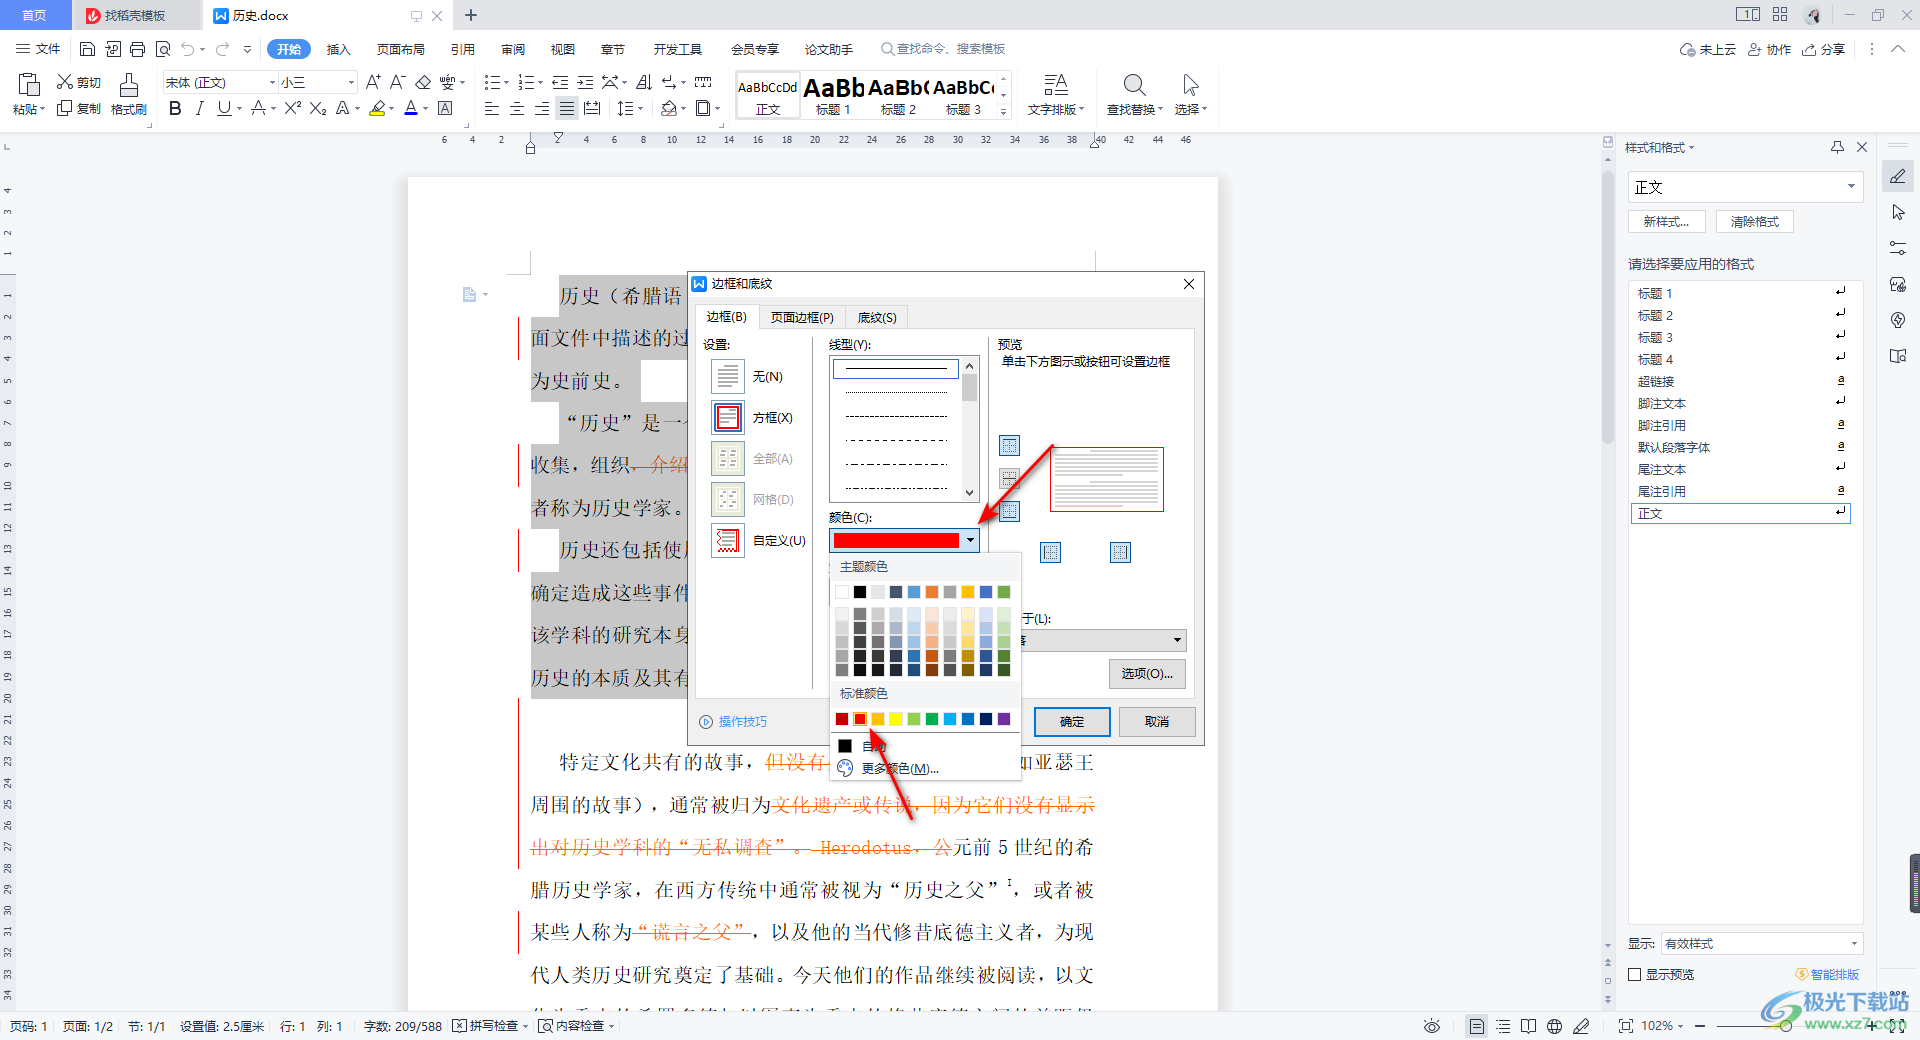Select the dotted line style
1920x1040 pixels.
tap(896, 393)
